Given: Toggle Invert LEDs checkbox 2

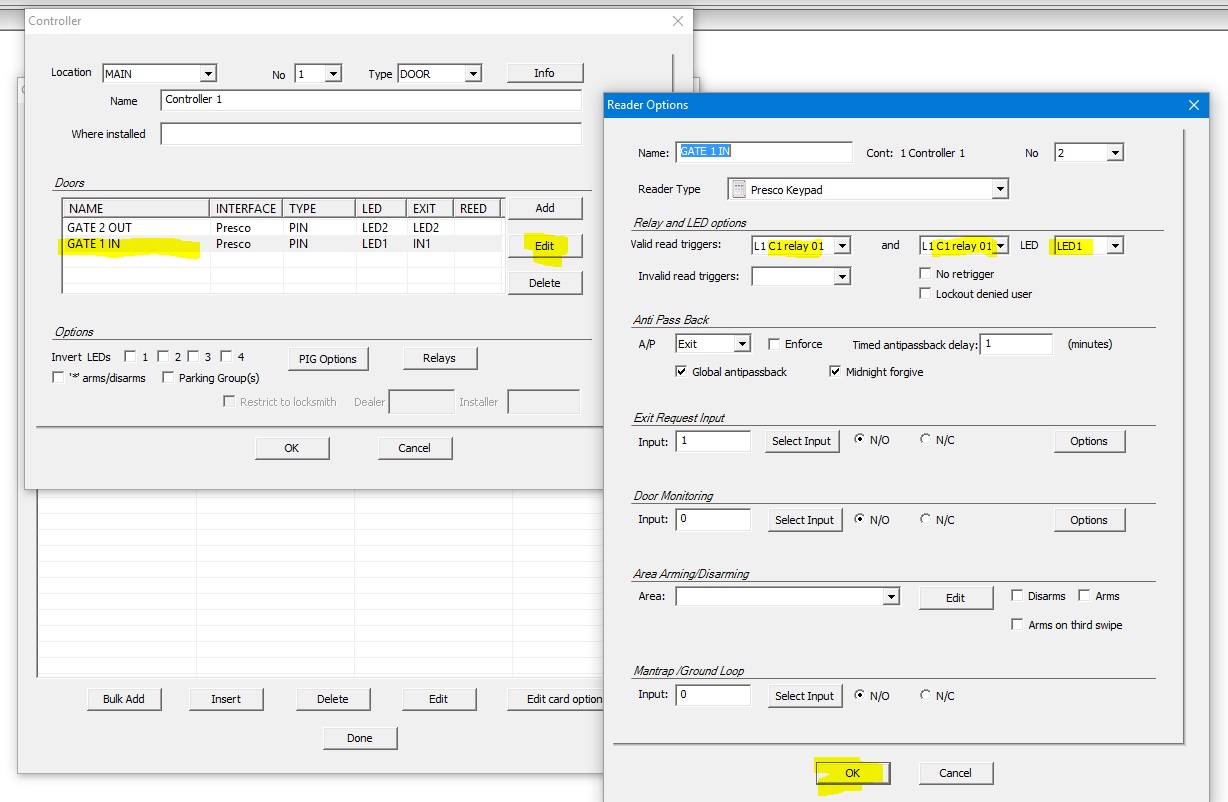Looking at the screenshot, I should coord(162,356).
